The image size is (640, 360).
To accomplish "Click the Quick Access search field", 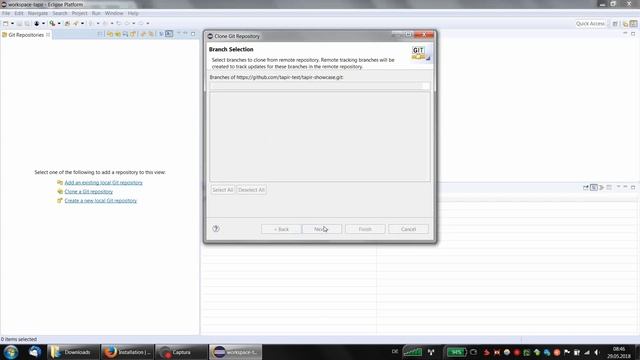I will 590,24.
